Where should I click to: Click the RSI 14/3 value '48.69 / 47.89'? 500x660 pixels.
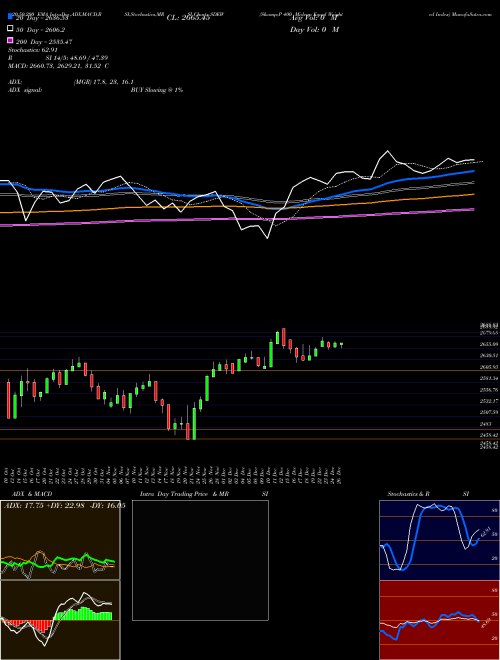coord(89,58)
